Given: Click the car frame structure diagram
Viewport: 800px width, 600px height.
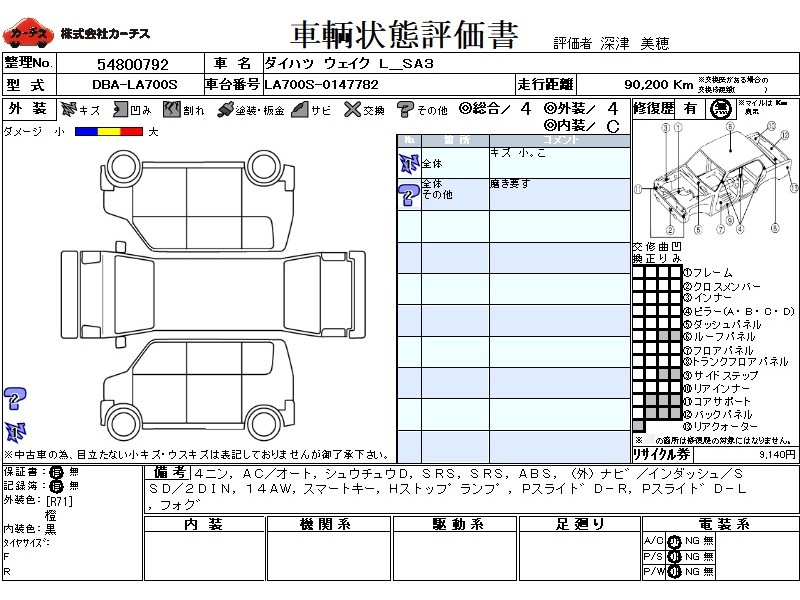Looking at the screenshot, I should pyautogui.click(x=716, y=179).
